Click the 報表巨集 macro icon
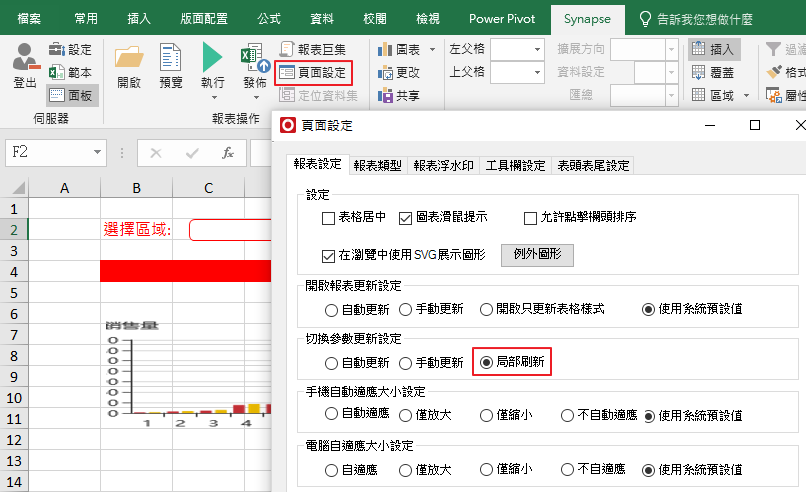Image resolution: width=806 pixels, height=492 pixels. (312, 49)
